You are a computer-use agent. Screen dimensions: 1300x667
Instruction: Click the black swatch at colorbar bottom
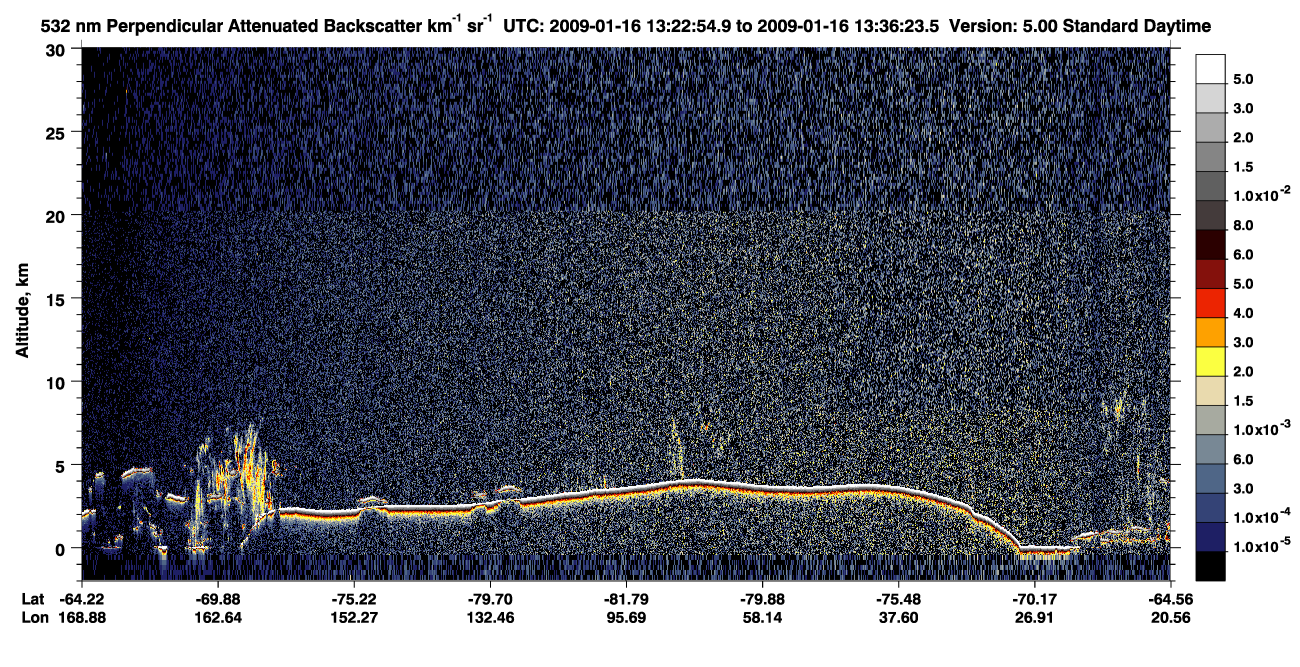(x=1210, y=566)
